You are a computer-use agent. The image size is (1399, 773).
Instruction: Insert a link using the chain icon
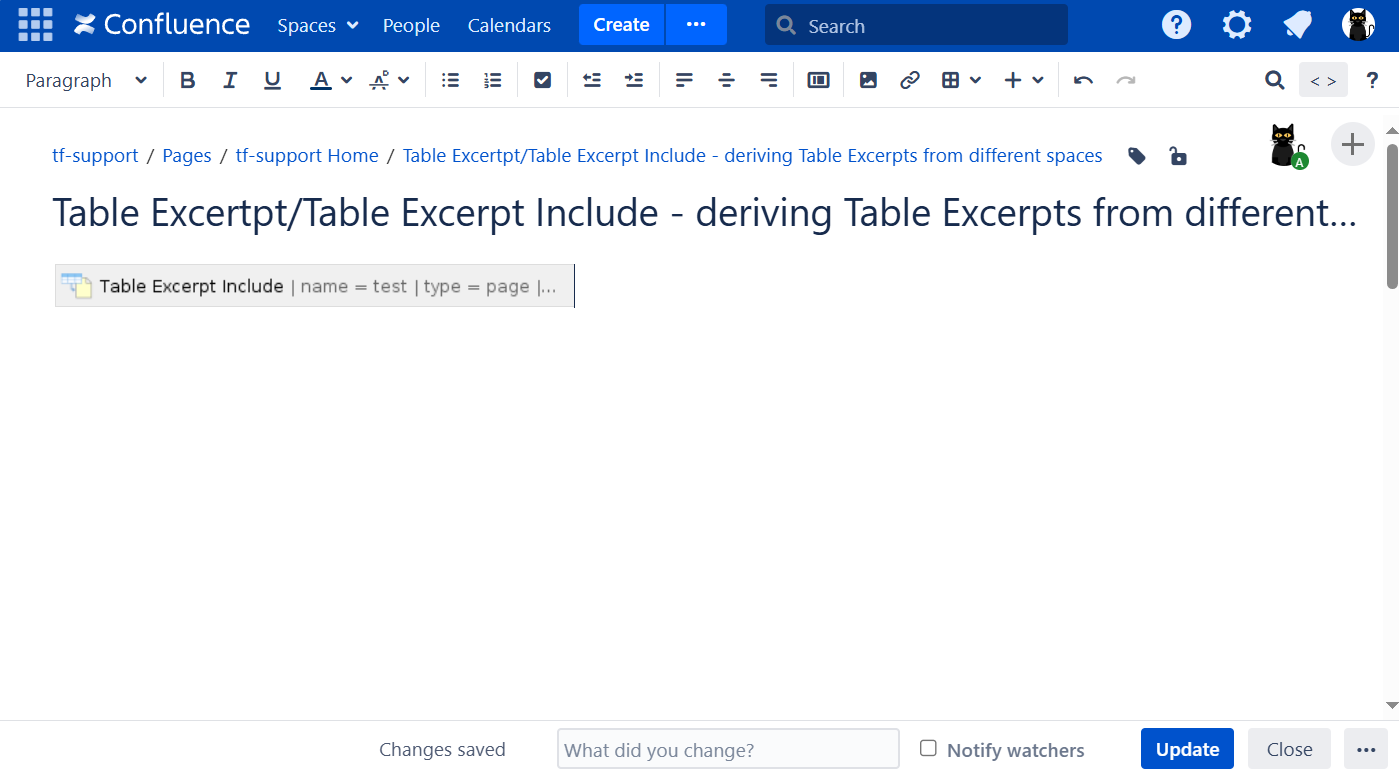(x=910, y=81)
